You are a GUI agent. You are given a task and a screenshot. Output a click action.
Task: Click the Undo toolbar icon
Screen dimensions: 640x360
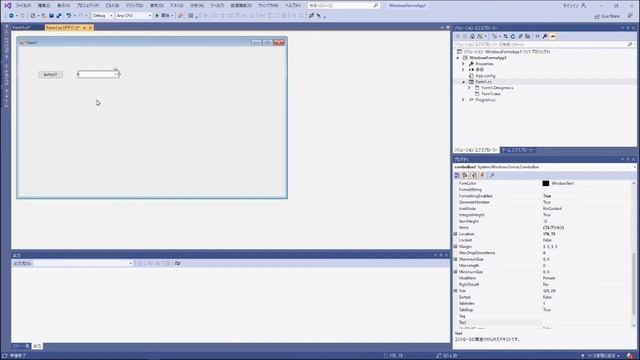point(69,16)
